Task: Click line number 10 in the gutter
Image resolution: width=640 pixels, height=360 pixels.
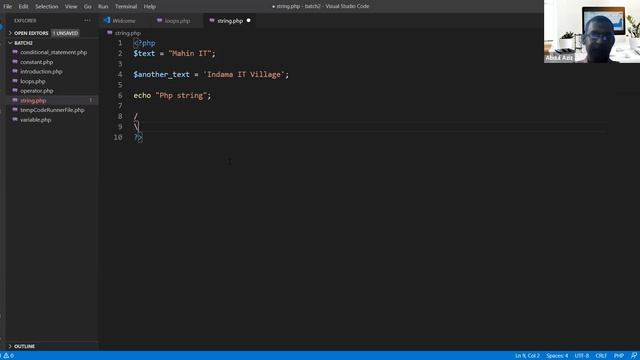Action: (x=118, y=138)
